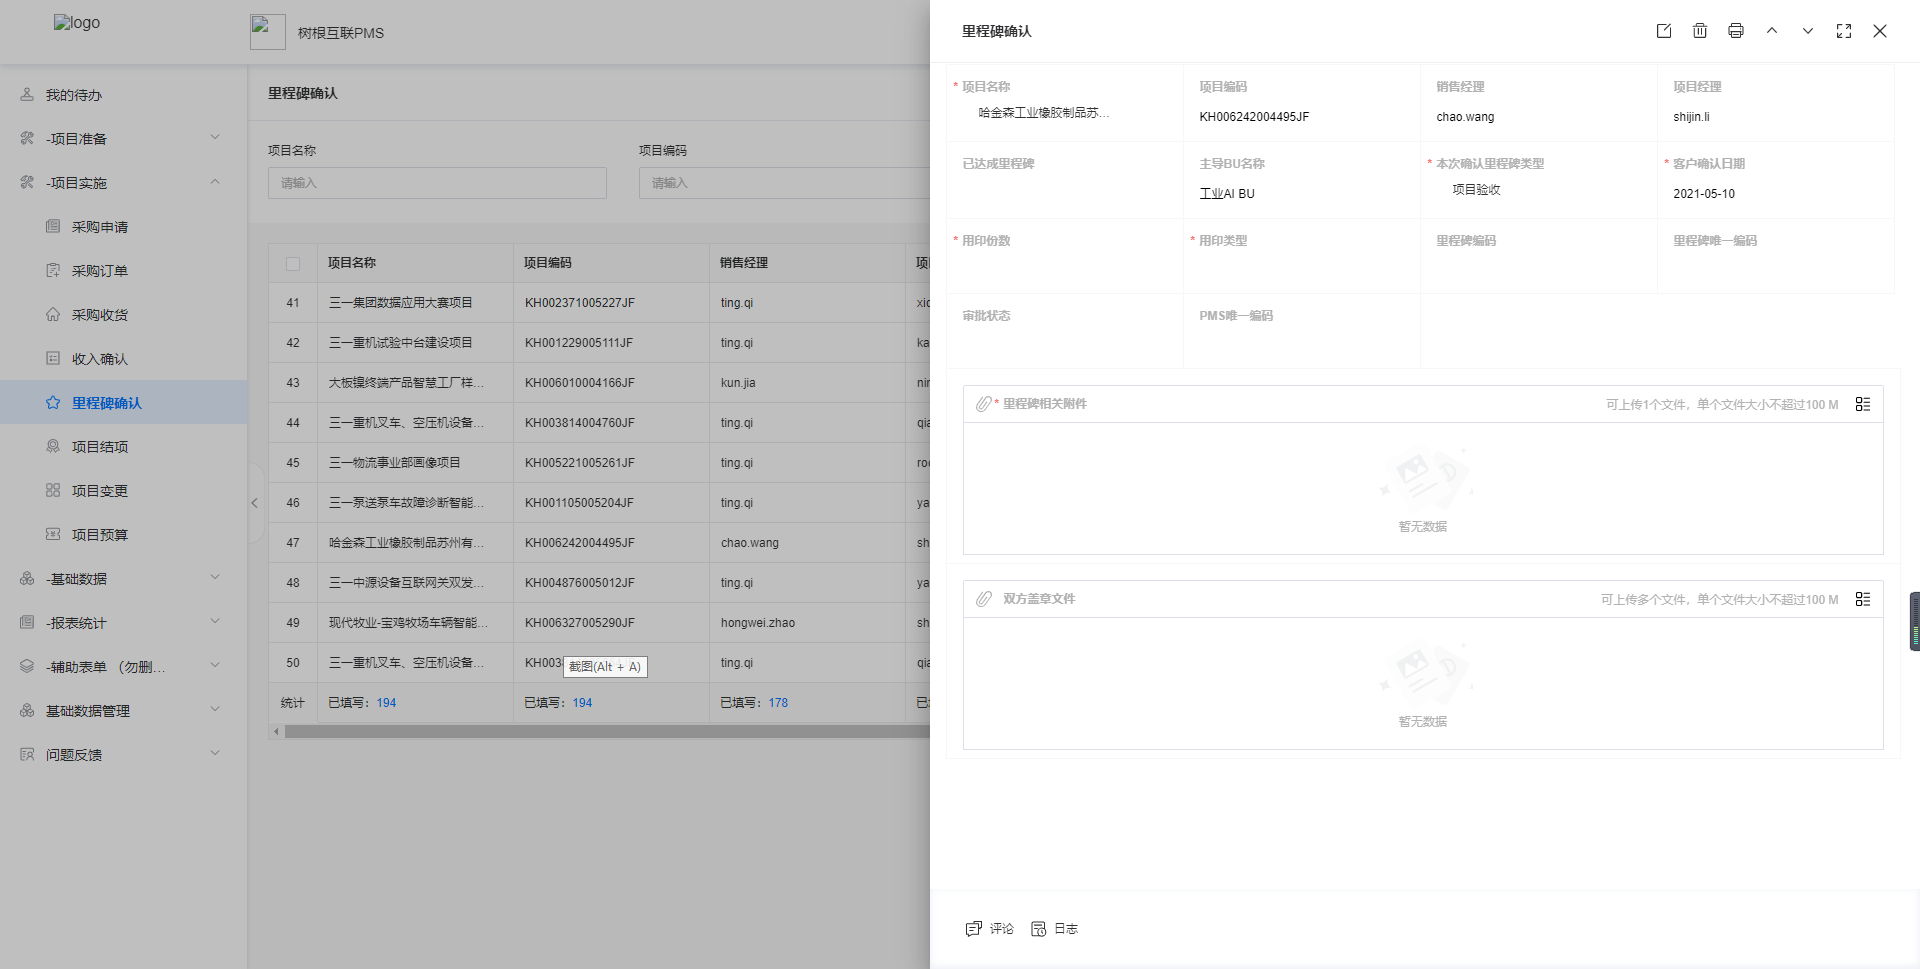The width and height of the screenshot is (1920, 969).
Task: Open 项目结项 menu item
Action: click(x=123, y=447)
